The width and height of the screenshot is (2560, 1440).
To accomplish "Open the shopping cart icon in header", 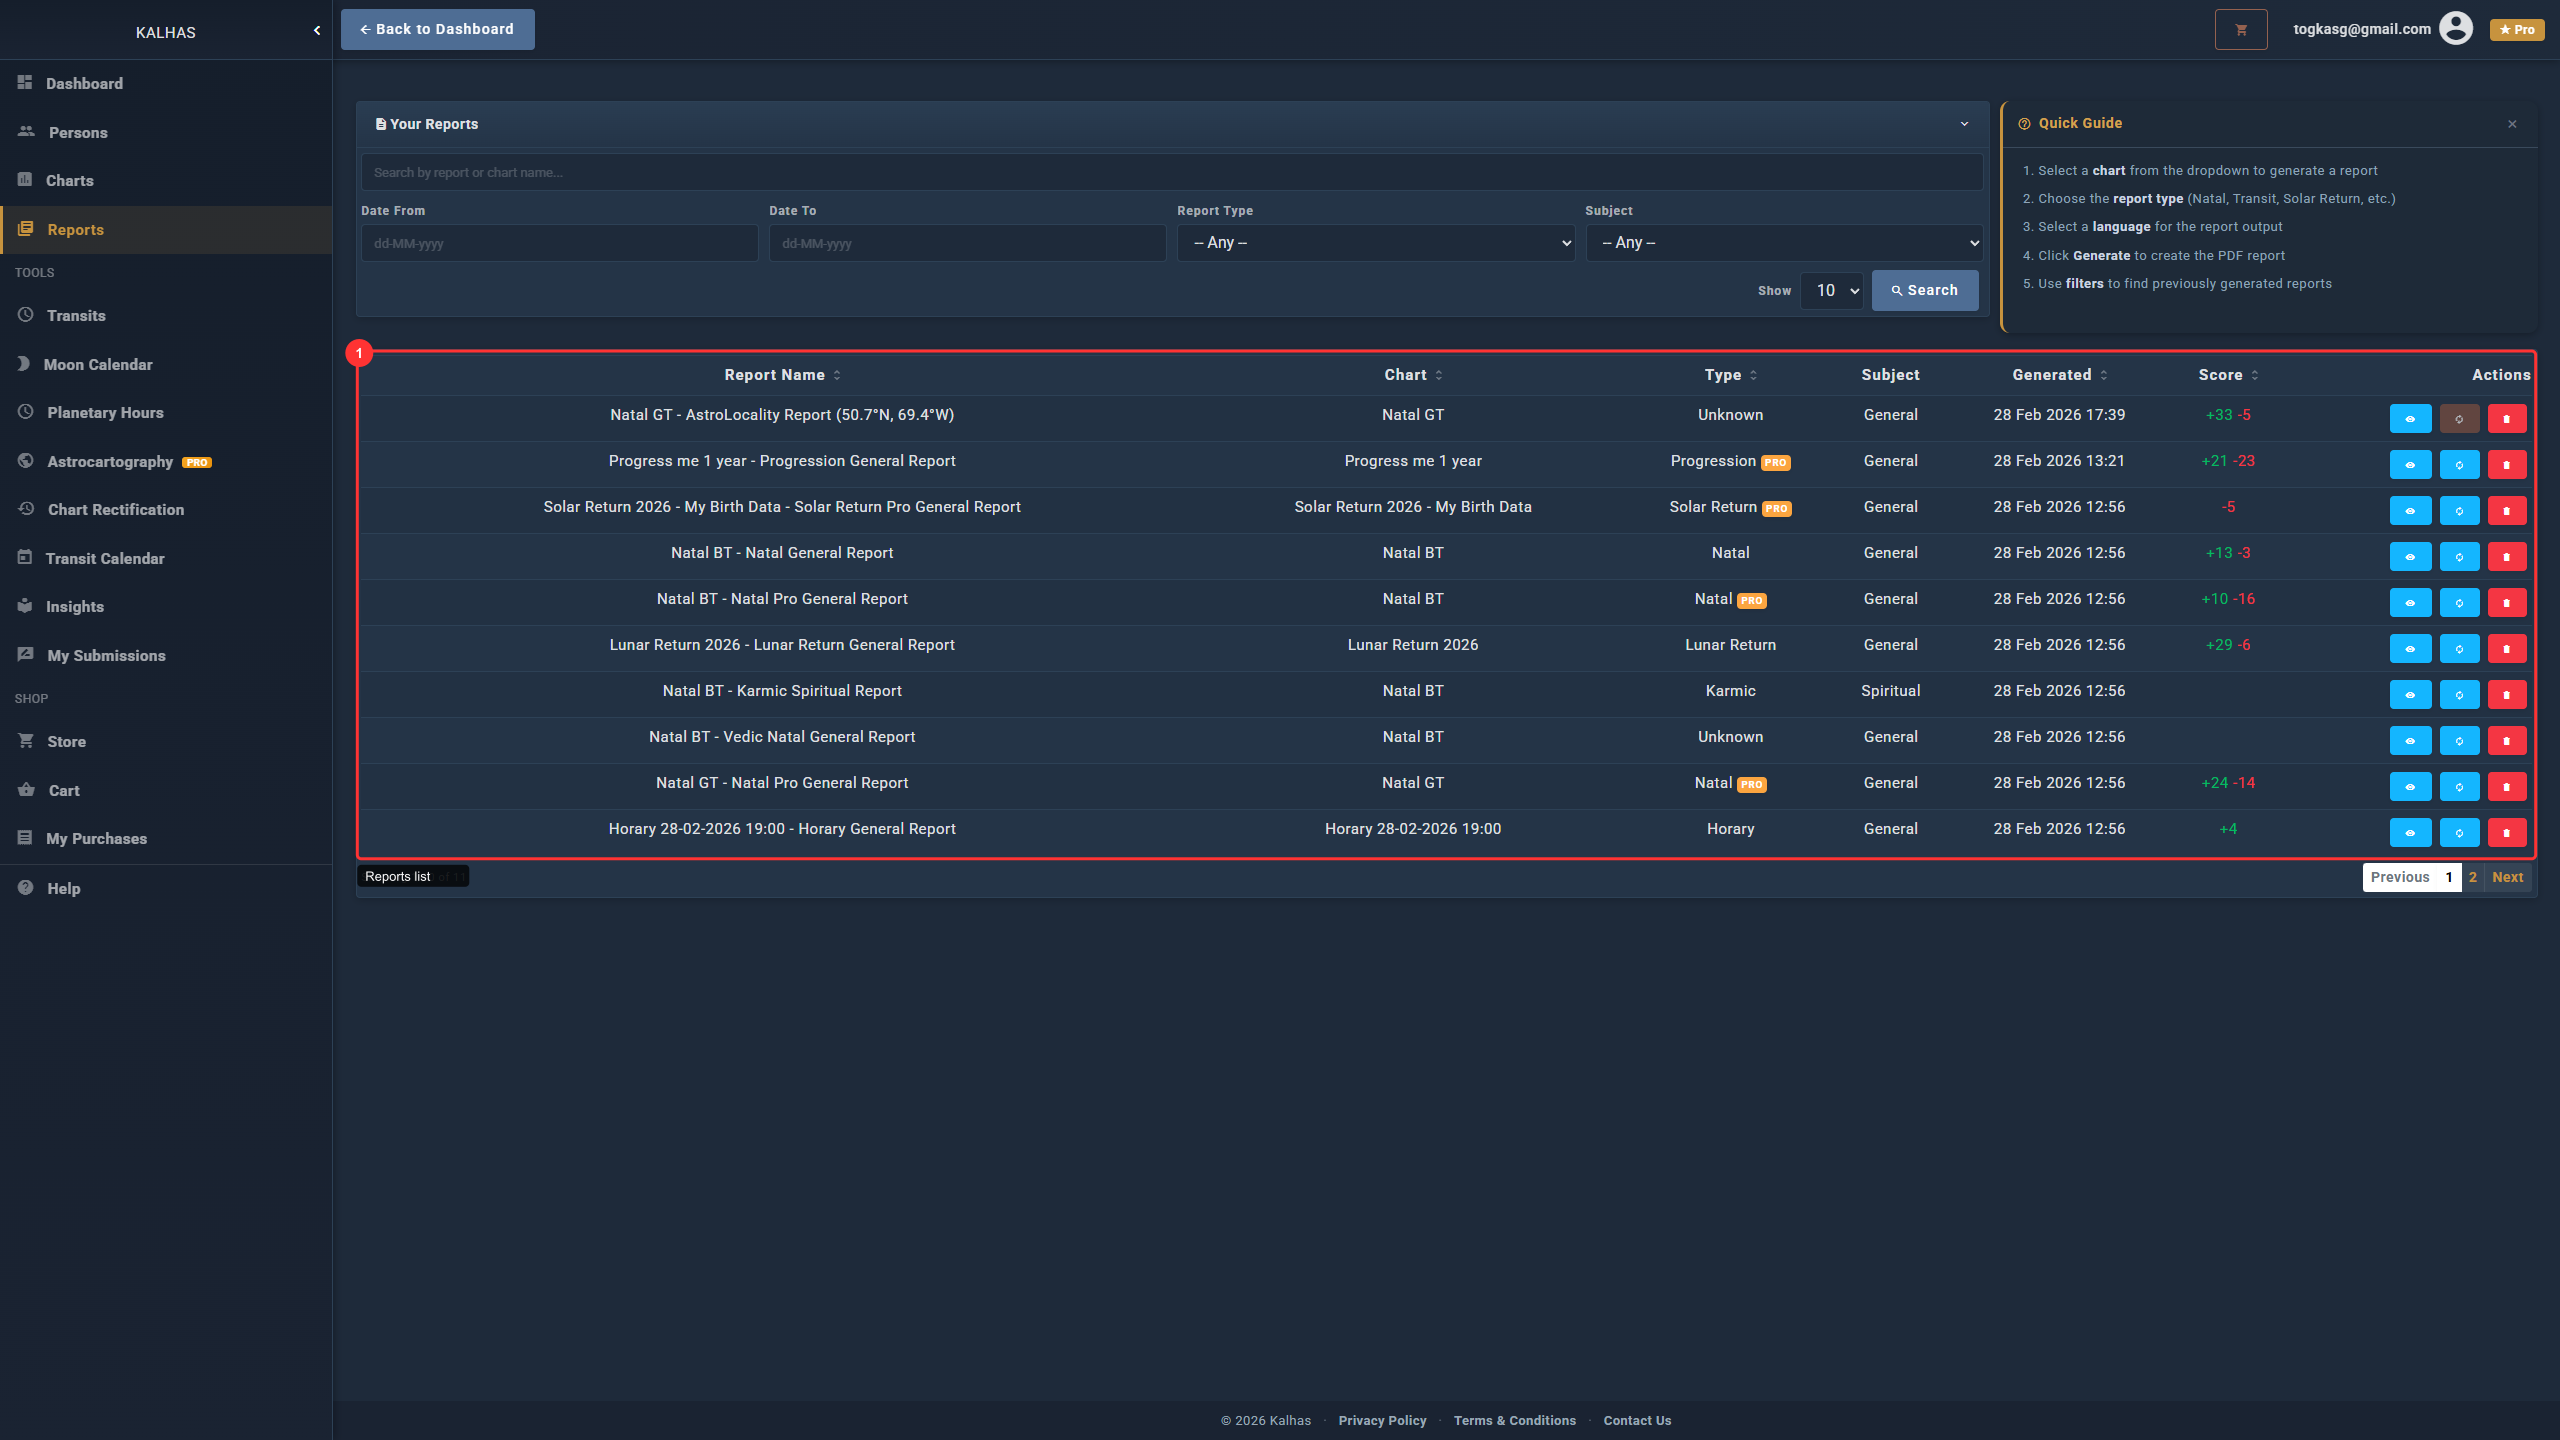I will [x=2240, y=30].
